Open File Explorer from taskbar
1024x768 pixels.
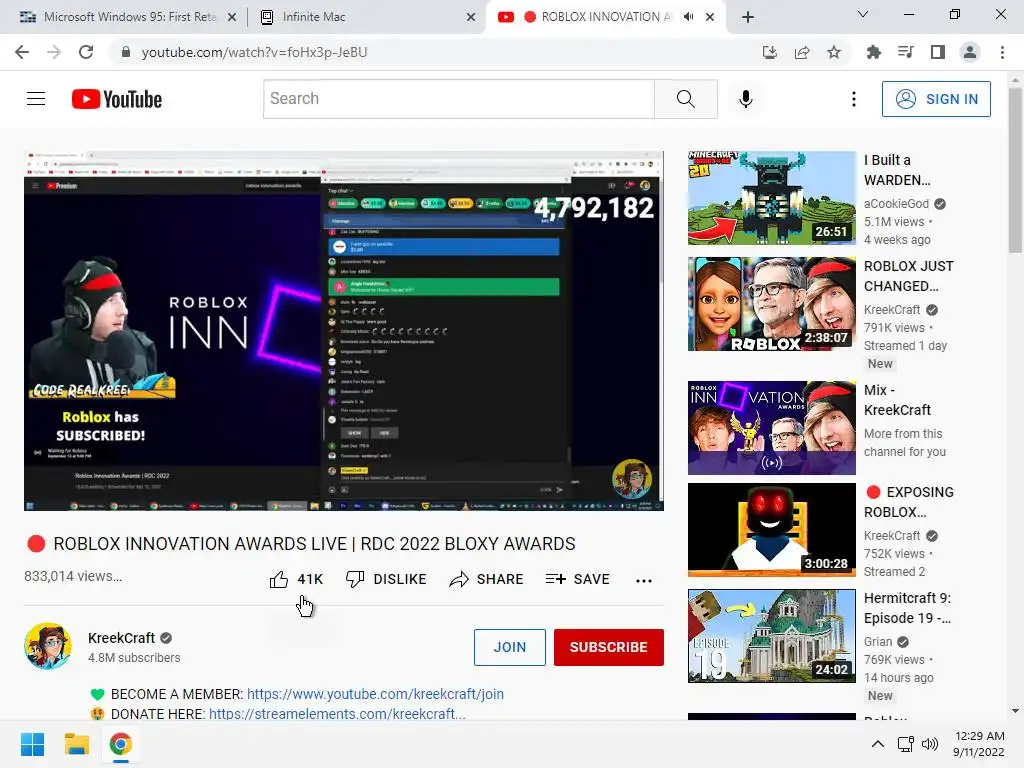click(x=76, y=744)
